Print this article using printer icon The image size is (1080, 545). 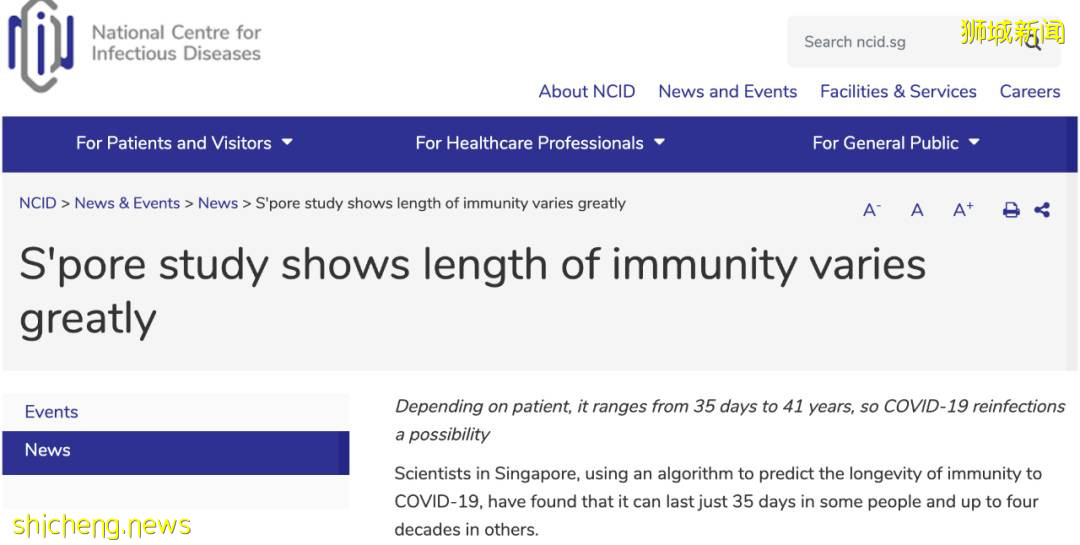click(1011, 210)
